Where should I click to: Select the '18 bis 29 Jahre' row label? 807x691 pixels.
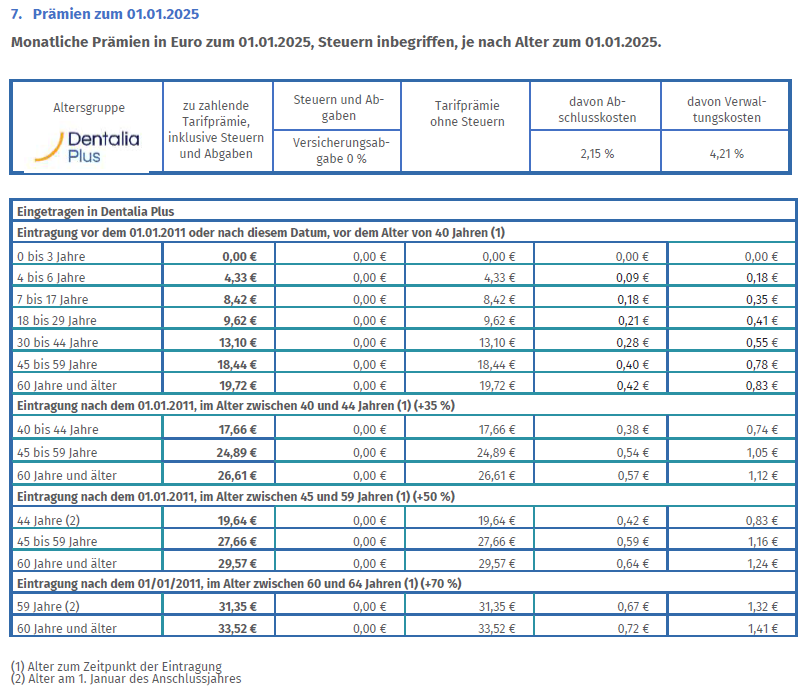click(x=57, y=320)
